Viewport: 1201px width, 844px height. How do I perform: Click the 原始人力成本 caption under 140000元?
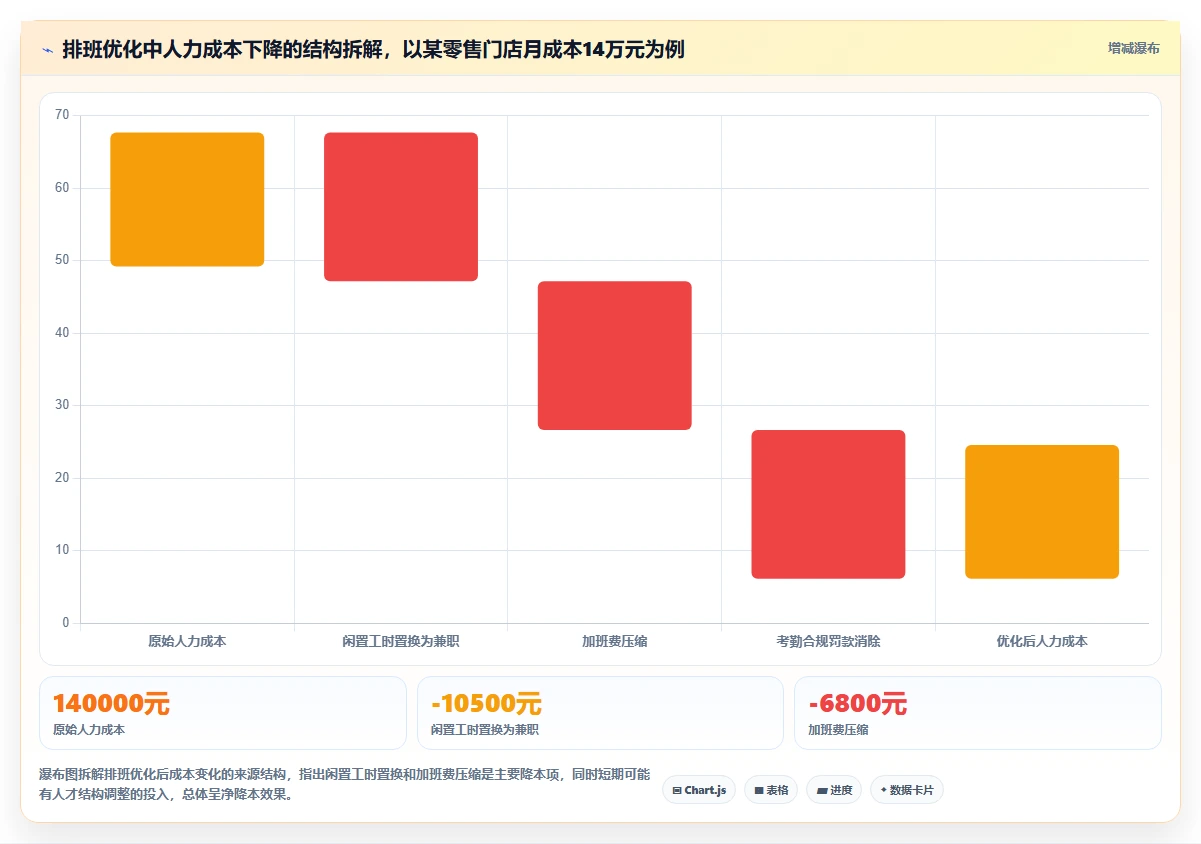[89, 730]
